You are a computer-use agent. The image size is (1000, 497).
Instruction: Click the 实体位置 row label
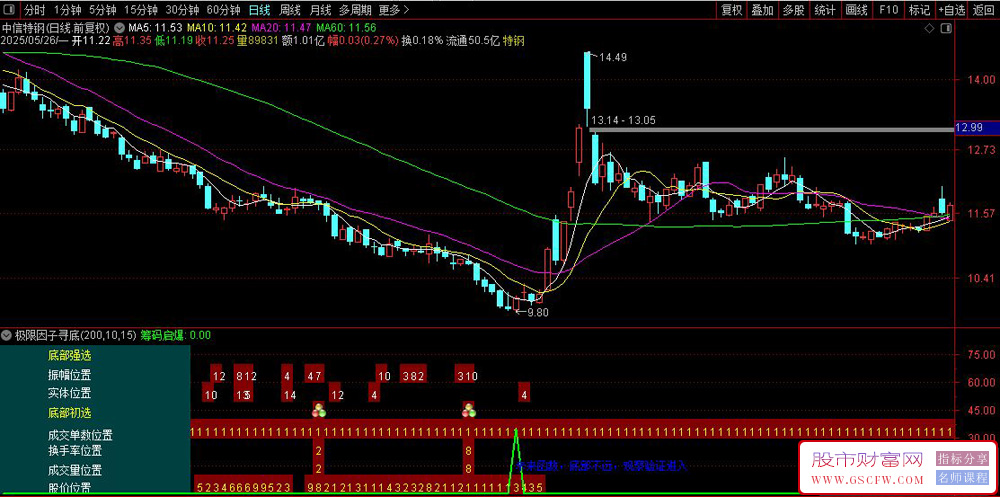(69, 392)
